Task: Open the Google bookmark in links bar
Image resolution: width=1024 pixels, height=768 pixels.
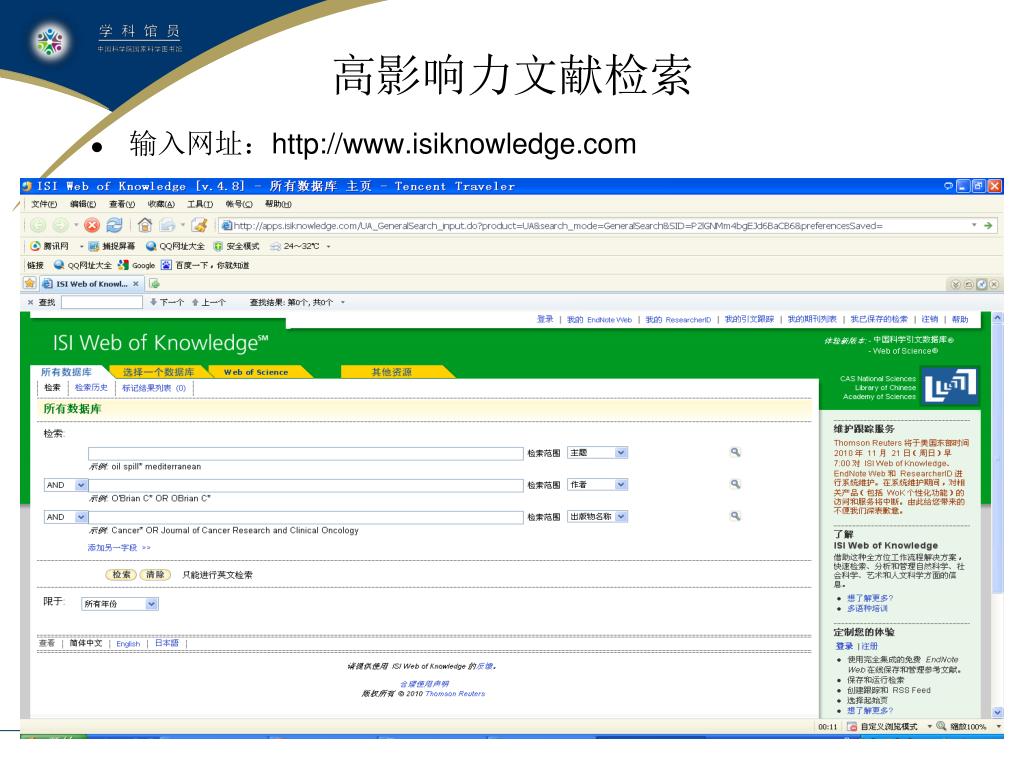Action: point(136,265)
